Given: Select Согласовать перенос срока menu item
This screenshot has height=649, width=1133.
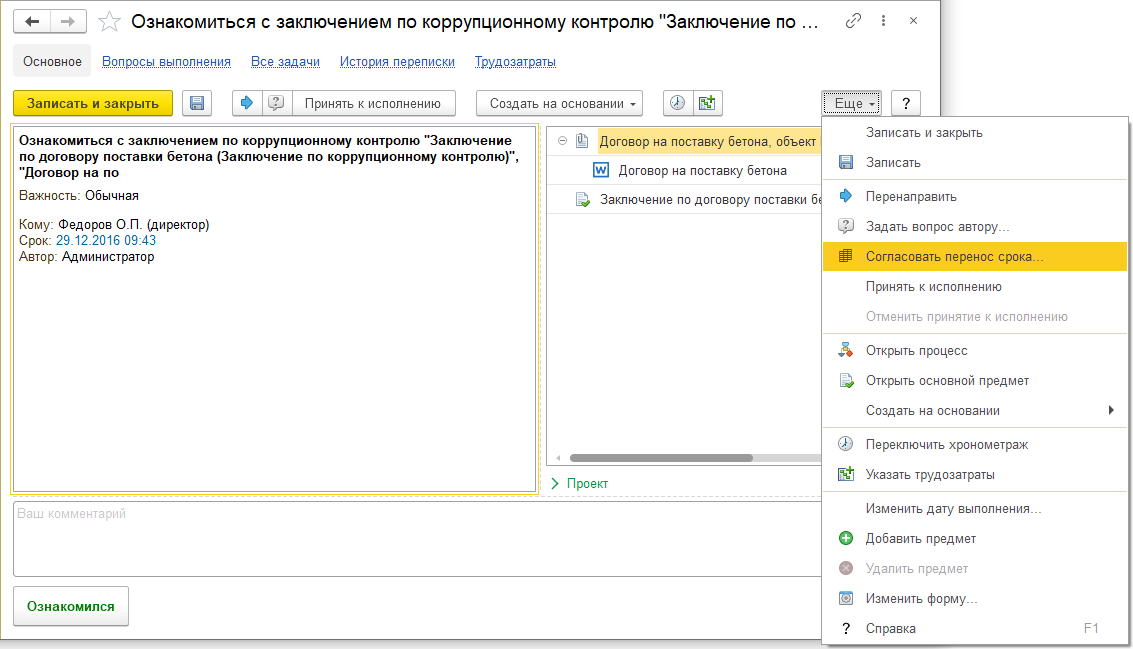Looking at the screenshot, I should point(954,257).
